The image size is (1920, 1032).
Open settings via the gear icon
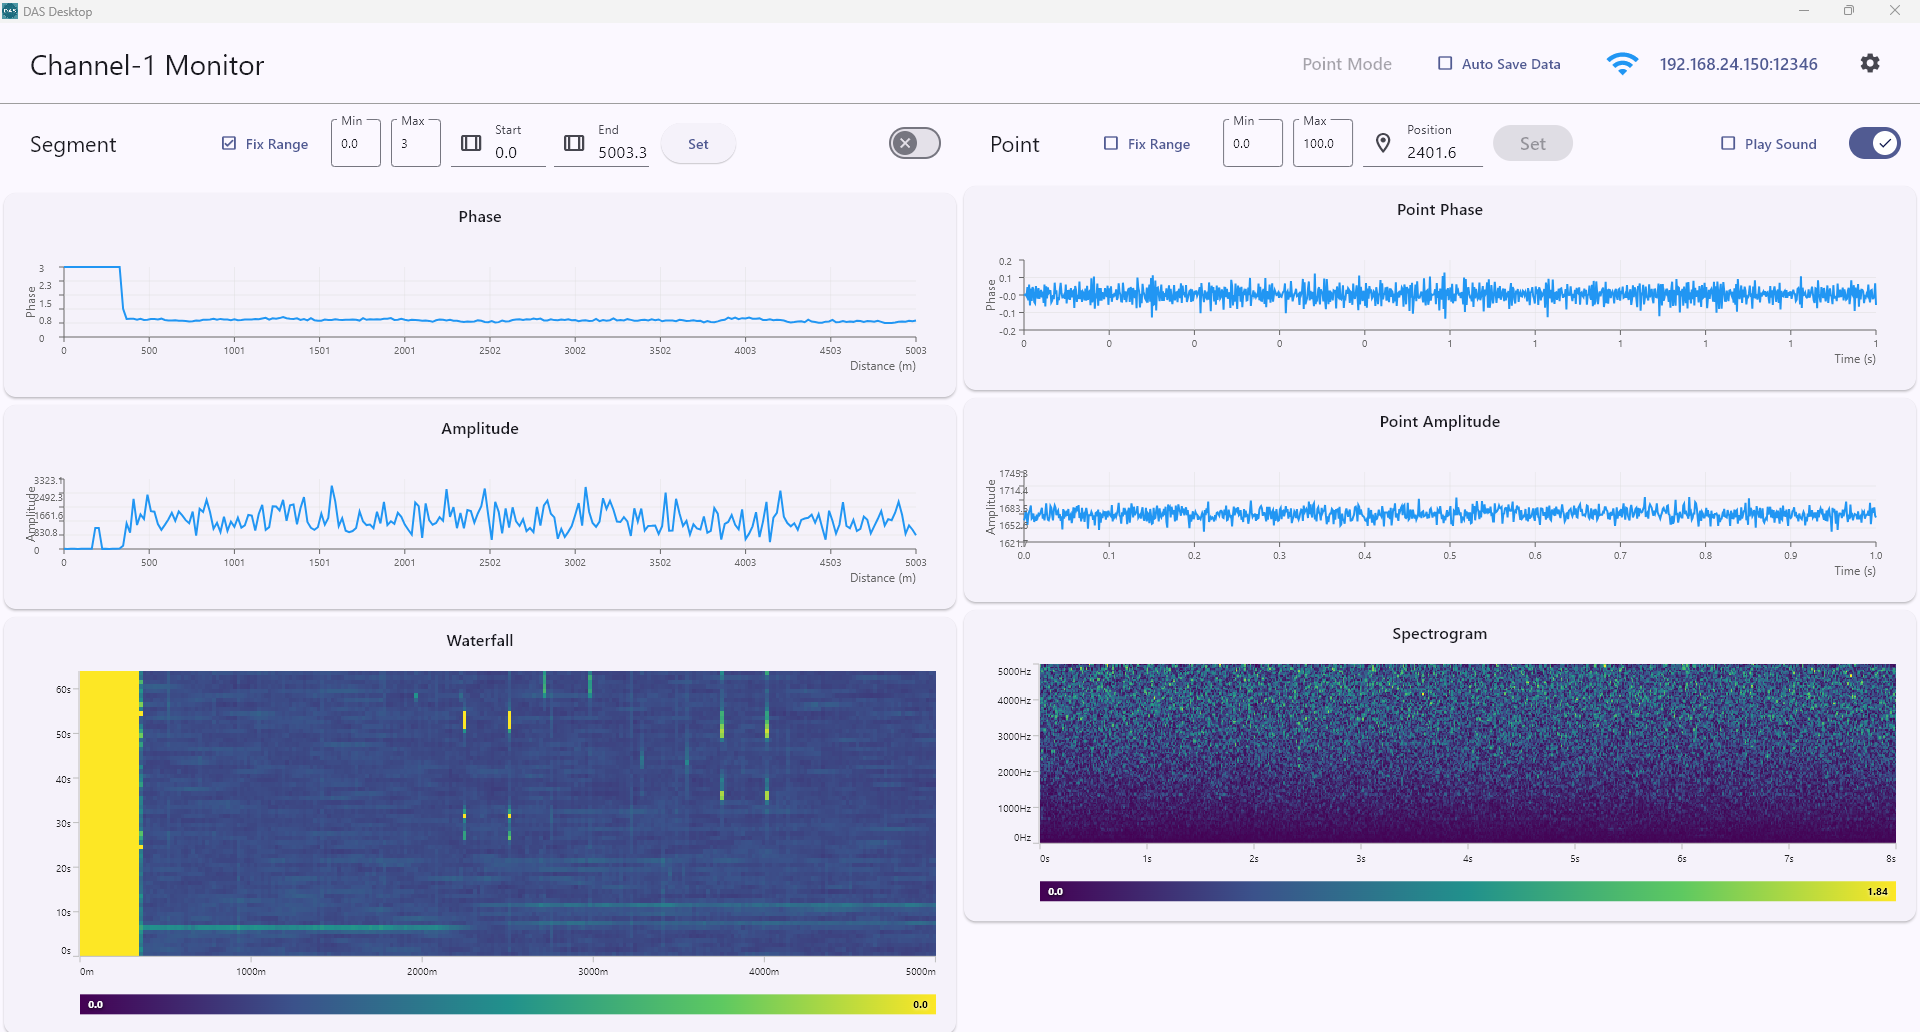1870,63
